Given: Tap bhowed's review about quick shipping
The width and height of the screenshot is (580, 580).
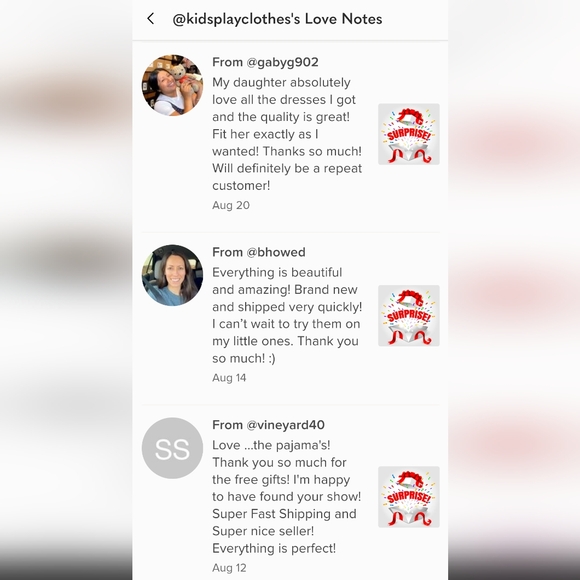Looking at the screenshot, I should pyautogui.click(x=287, y=315).
